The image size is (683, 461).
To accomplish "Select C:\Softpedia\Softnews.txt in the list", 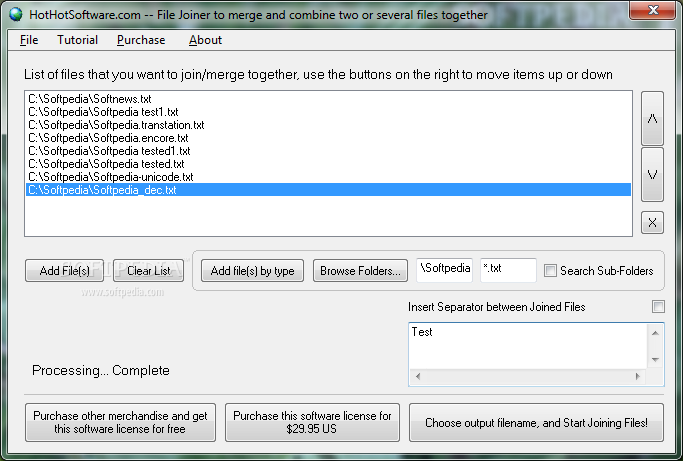I will [x=328, y=99].
